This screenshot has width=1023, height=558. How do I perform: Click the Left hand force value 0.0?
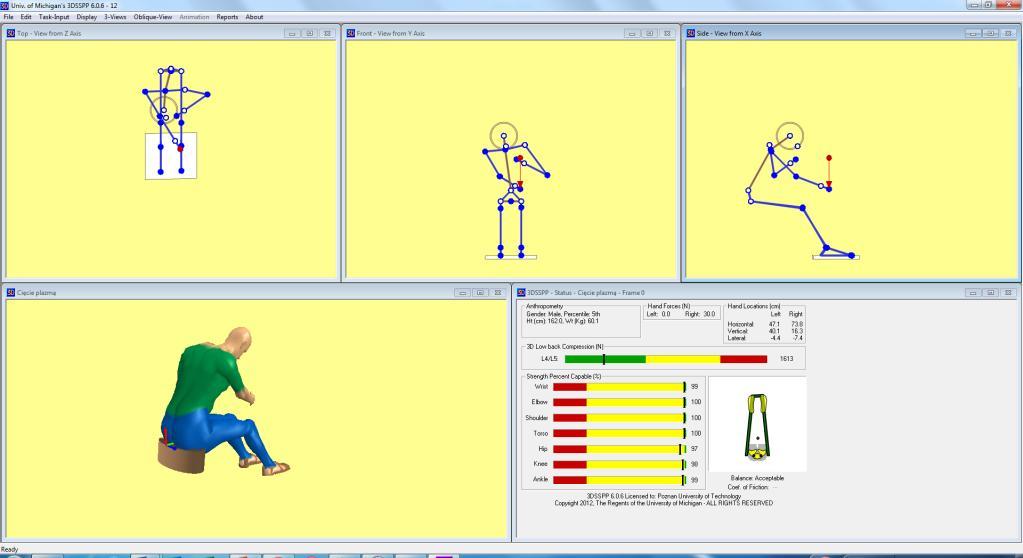665,314
